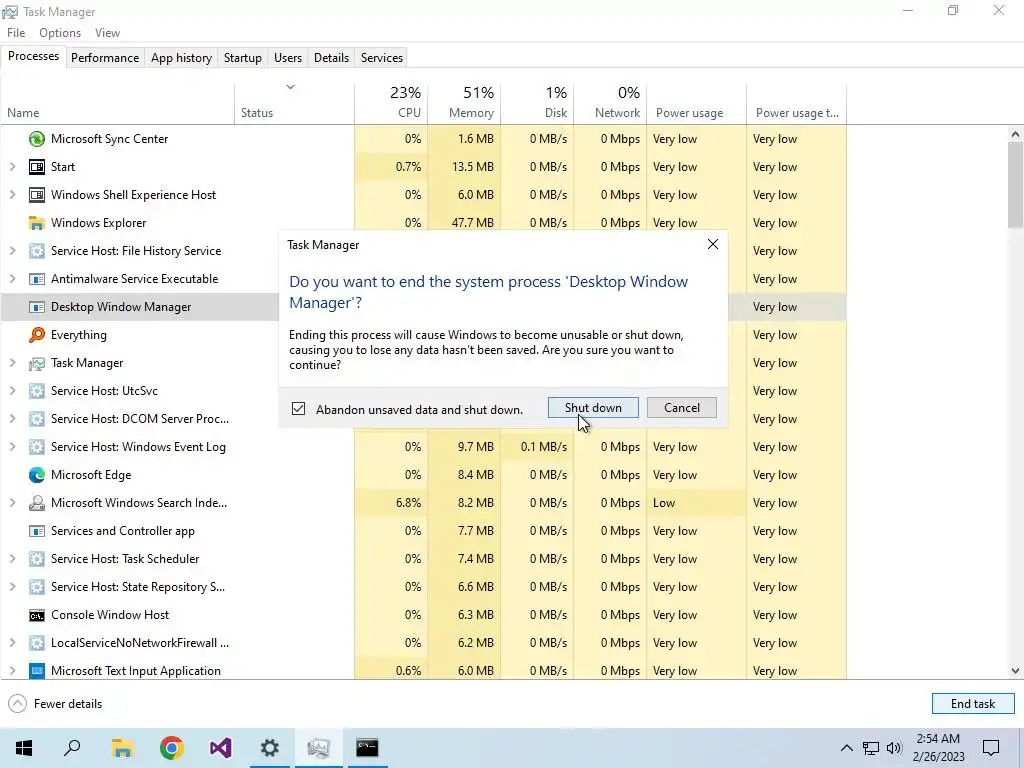
Task: Click the Microsoft Sync Center process icon
Action: click(37, 138)
